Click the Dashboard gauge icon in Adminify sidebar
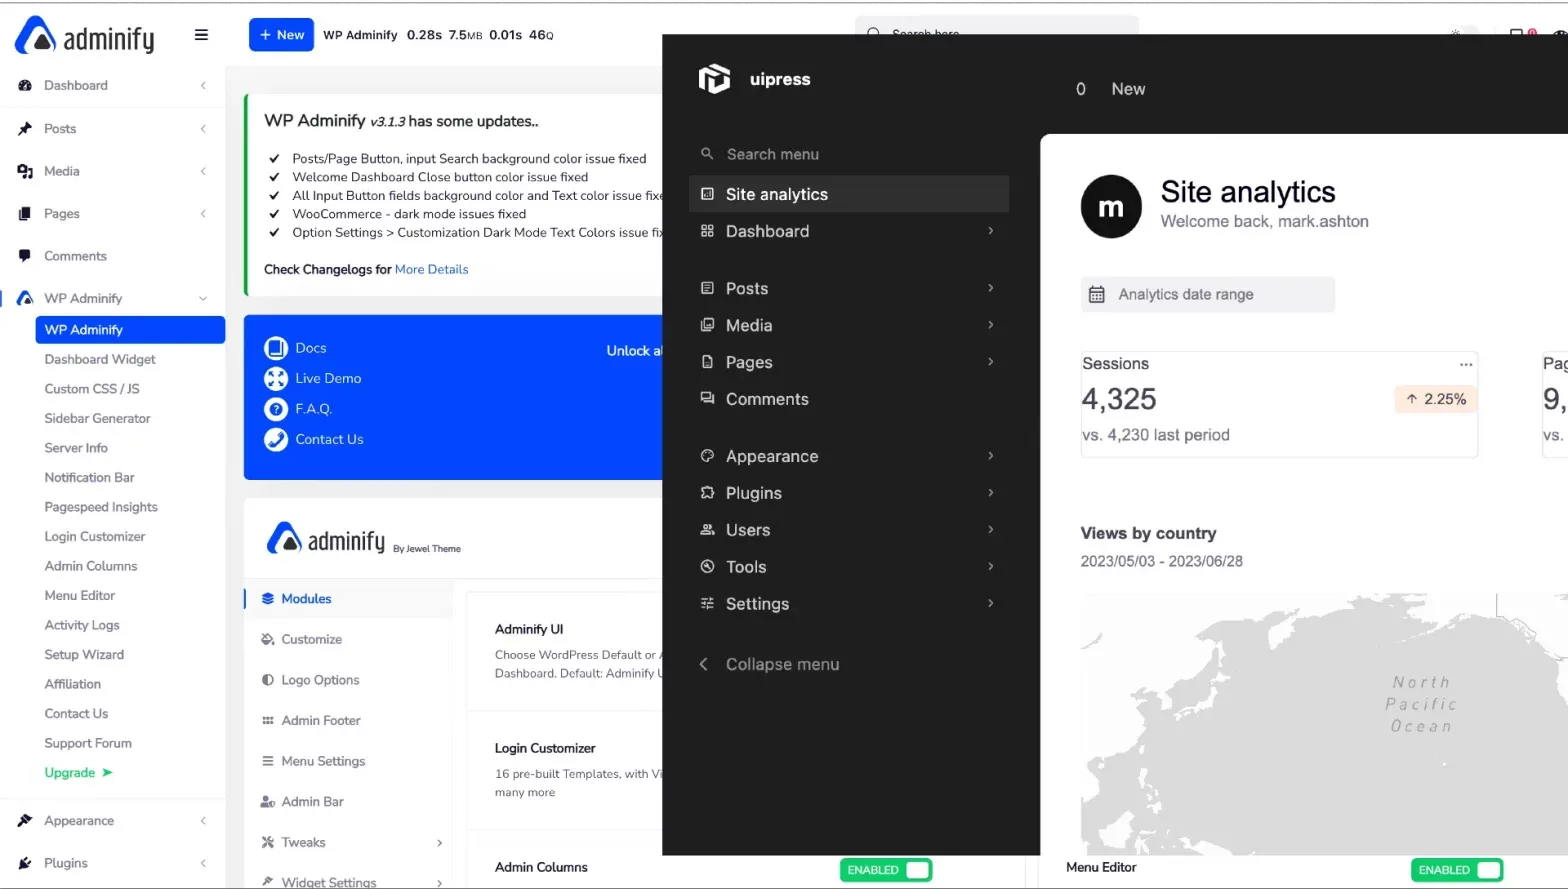The height and width of the screenshot is (889, 1568). (25, 86)
